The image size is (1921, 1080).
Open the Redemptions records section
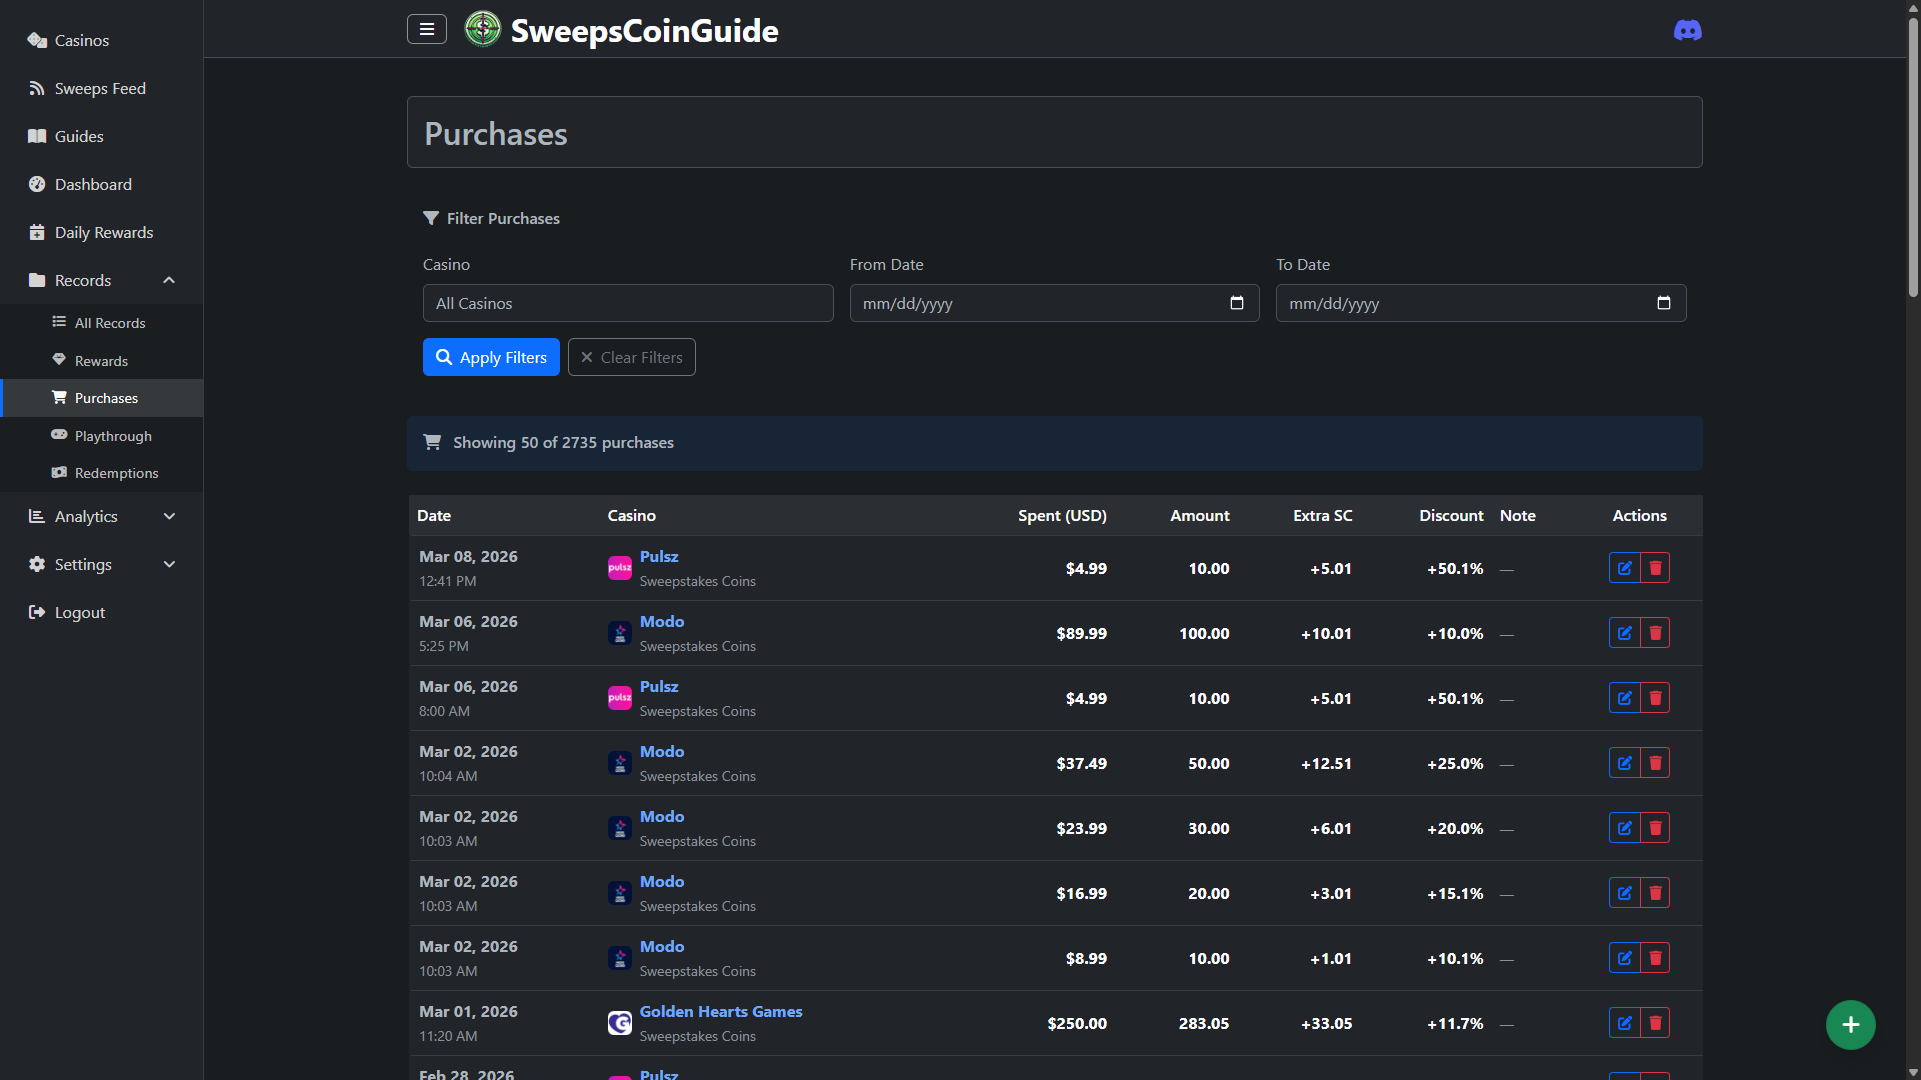pyautogui.click(x=117, y=472)
